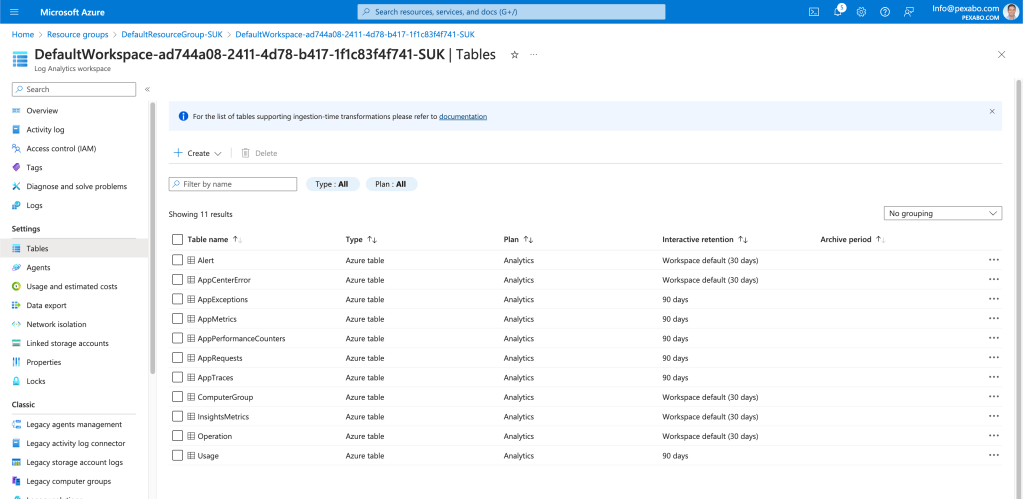Close the Tables blade with X
This screenshot has height=499, width=1023.
click(x=1001, y=55)
